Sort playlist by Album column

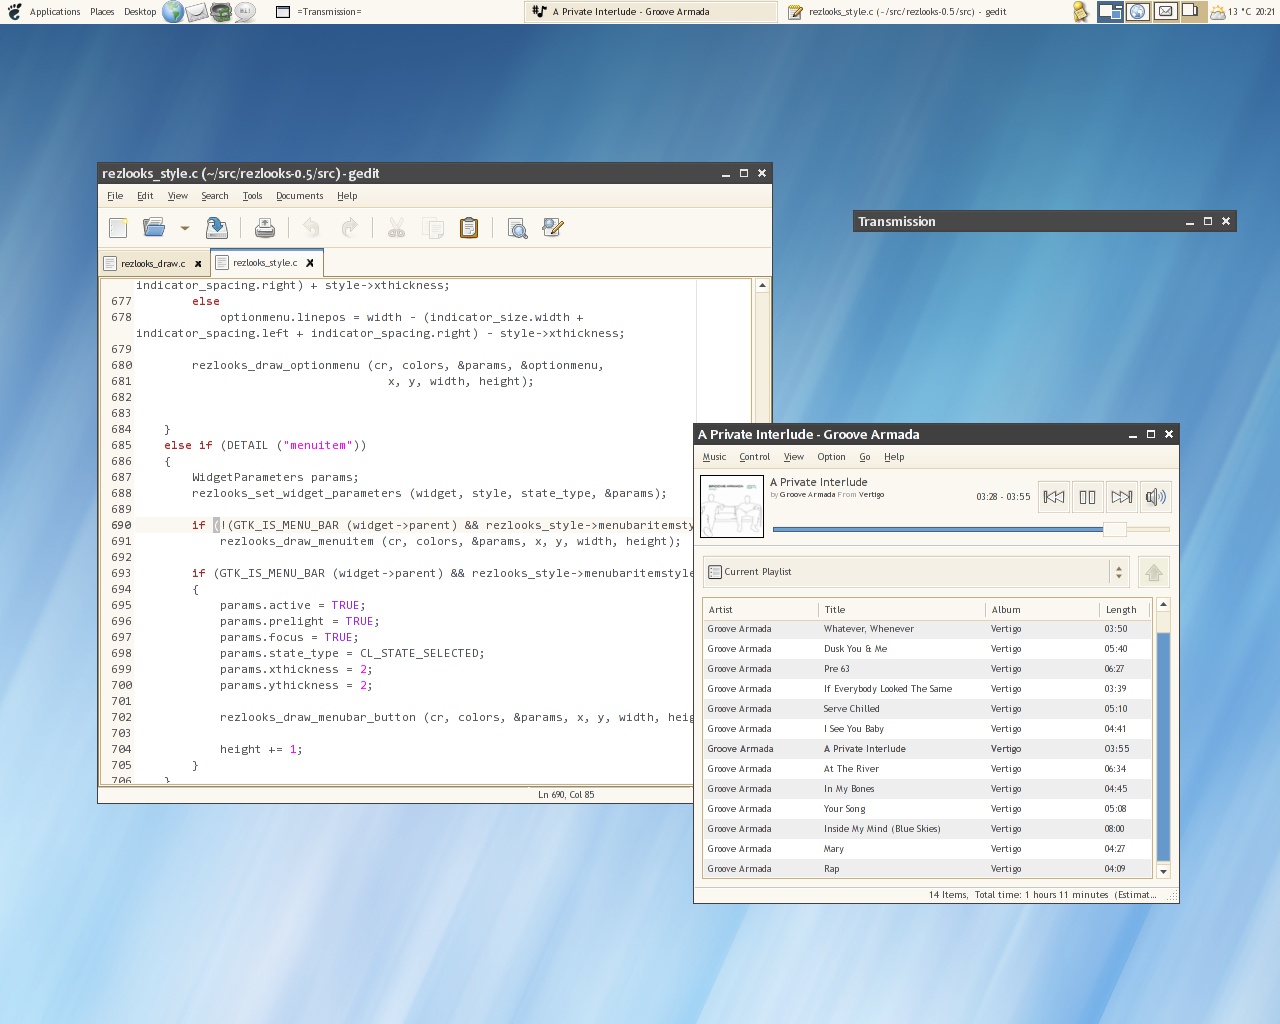pyautogui.click(x=1042, y=610)
